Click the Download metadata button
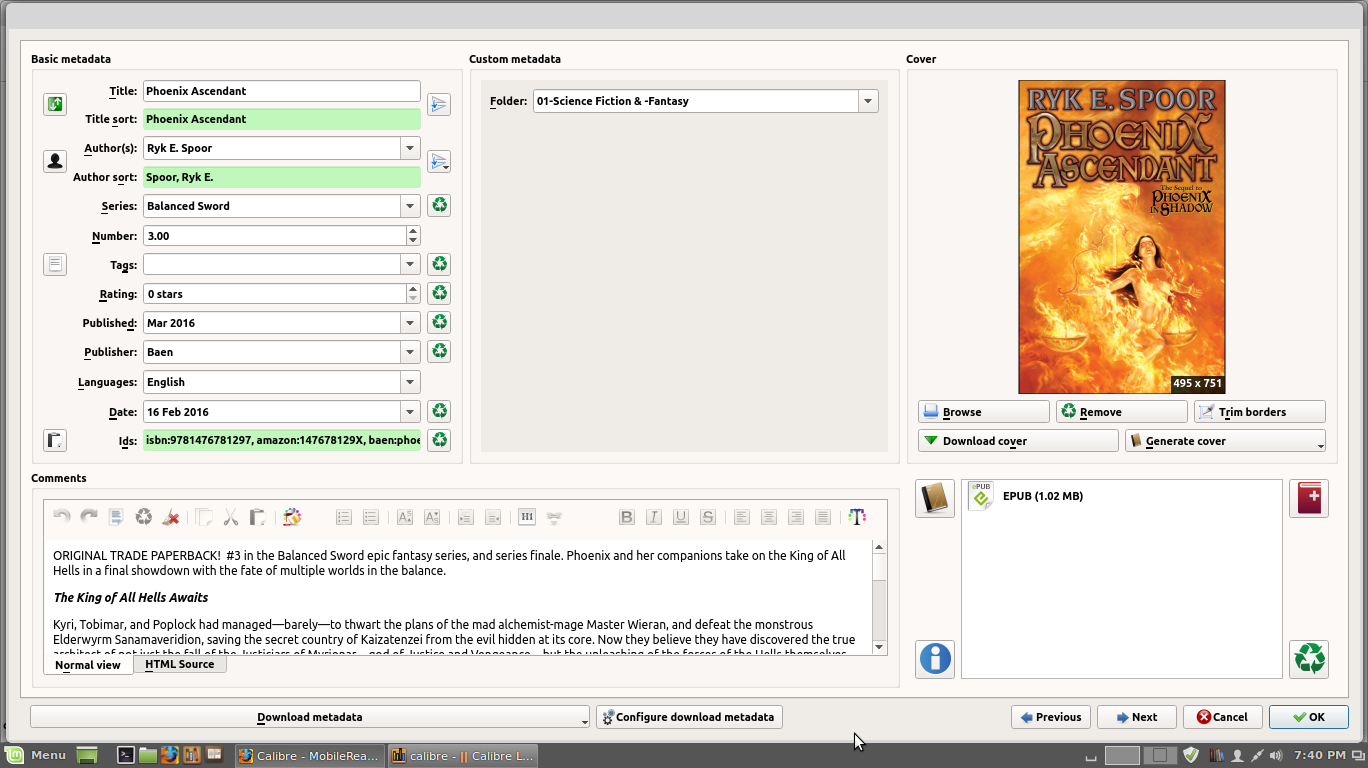 click(310, 717)
